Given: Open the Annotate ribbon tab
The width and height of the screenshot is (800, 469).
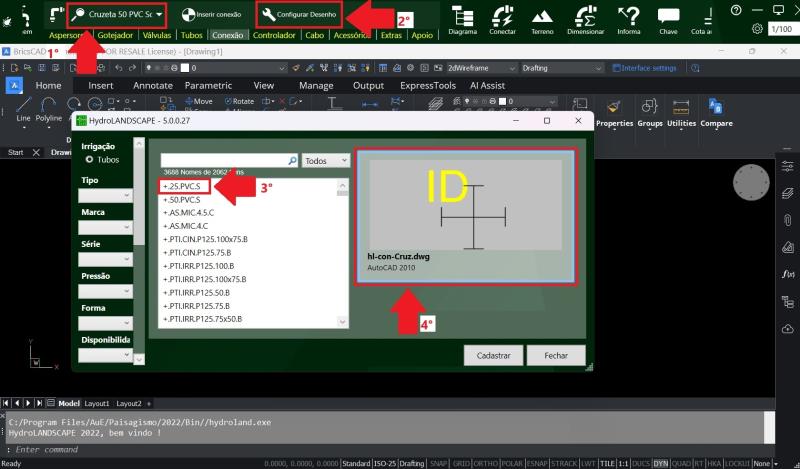Looking at the screenshot, I should pyautogui.click(x=153, y=86).
